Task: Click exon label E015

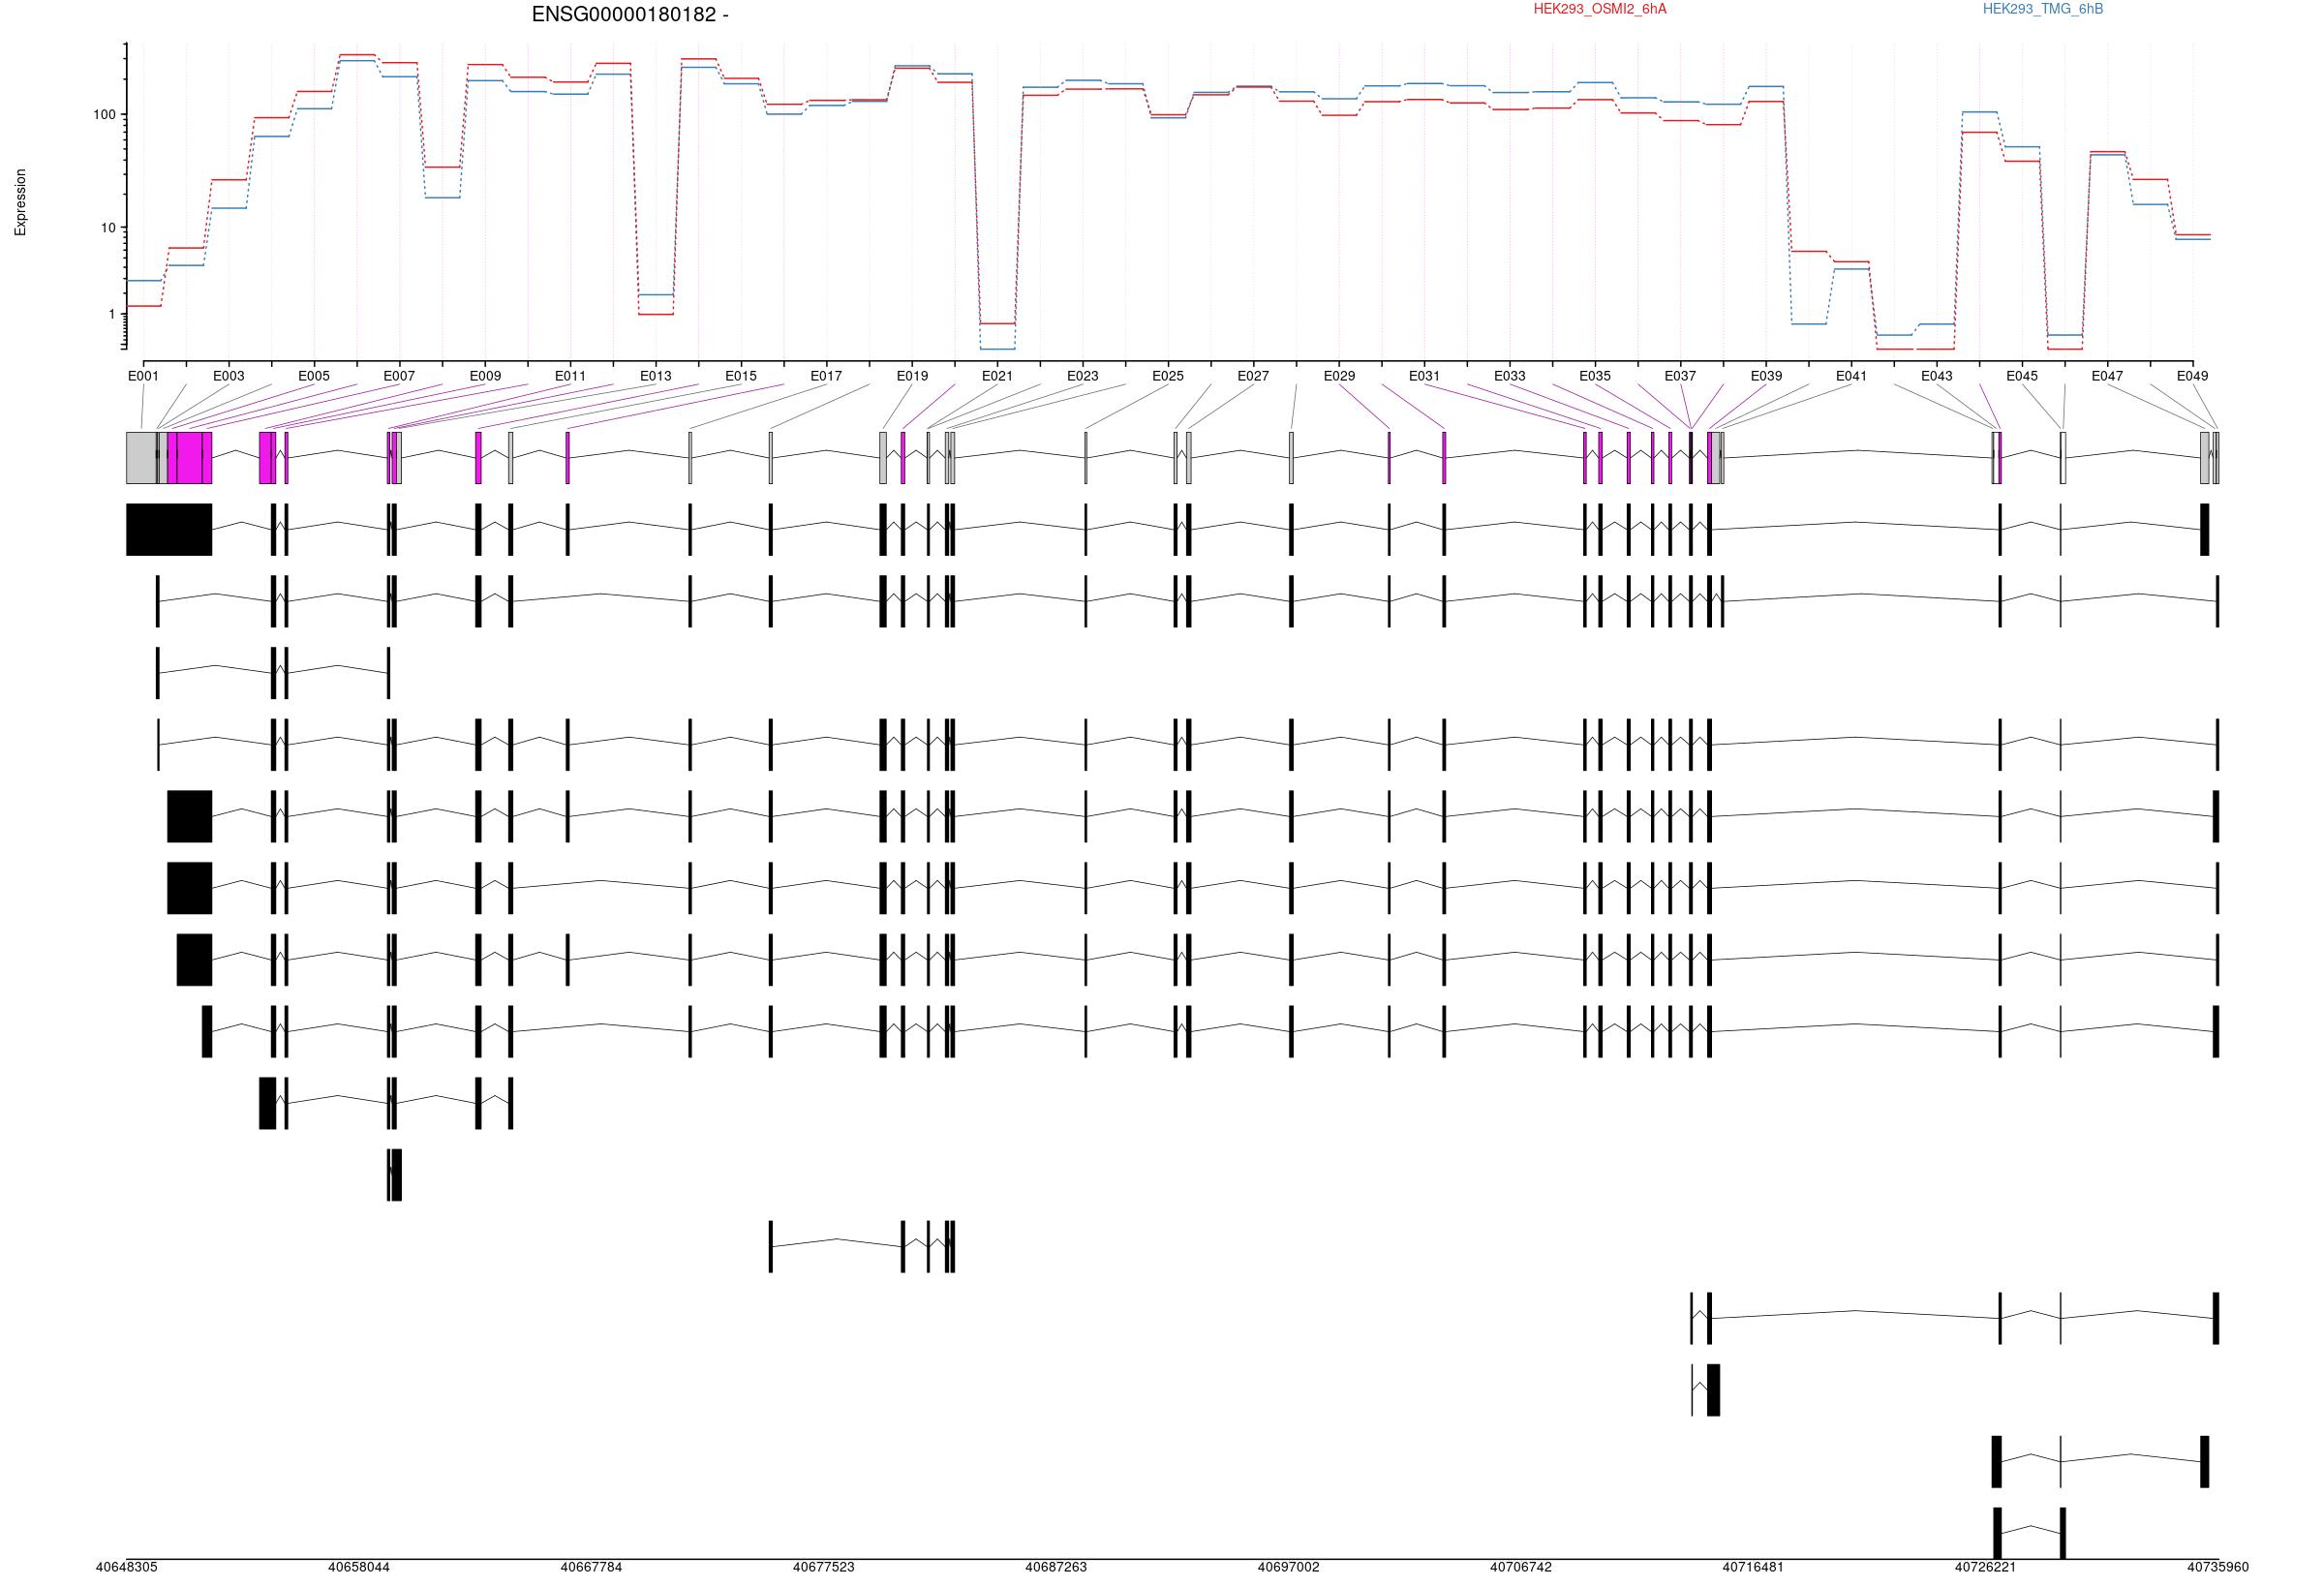Action: [741, 376]
